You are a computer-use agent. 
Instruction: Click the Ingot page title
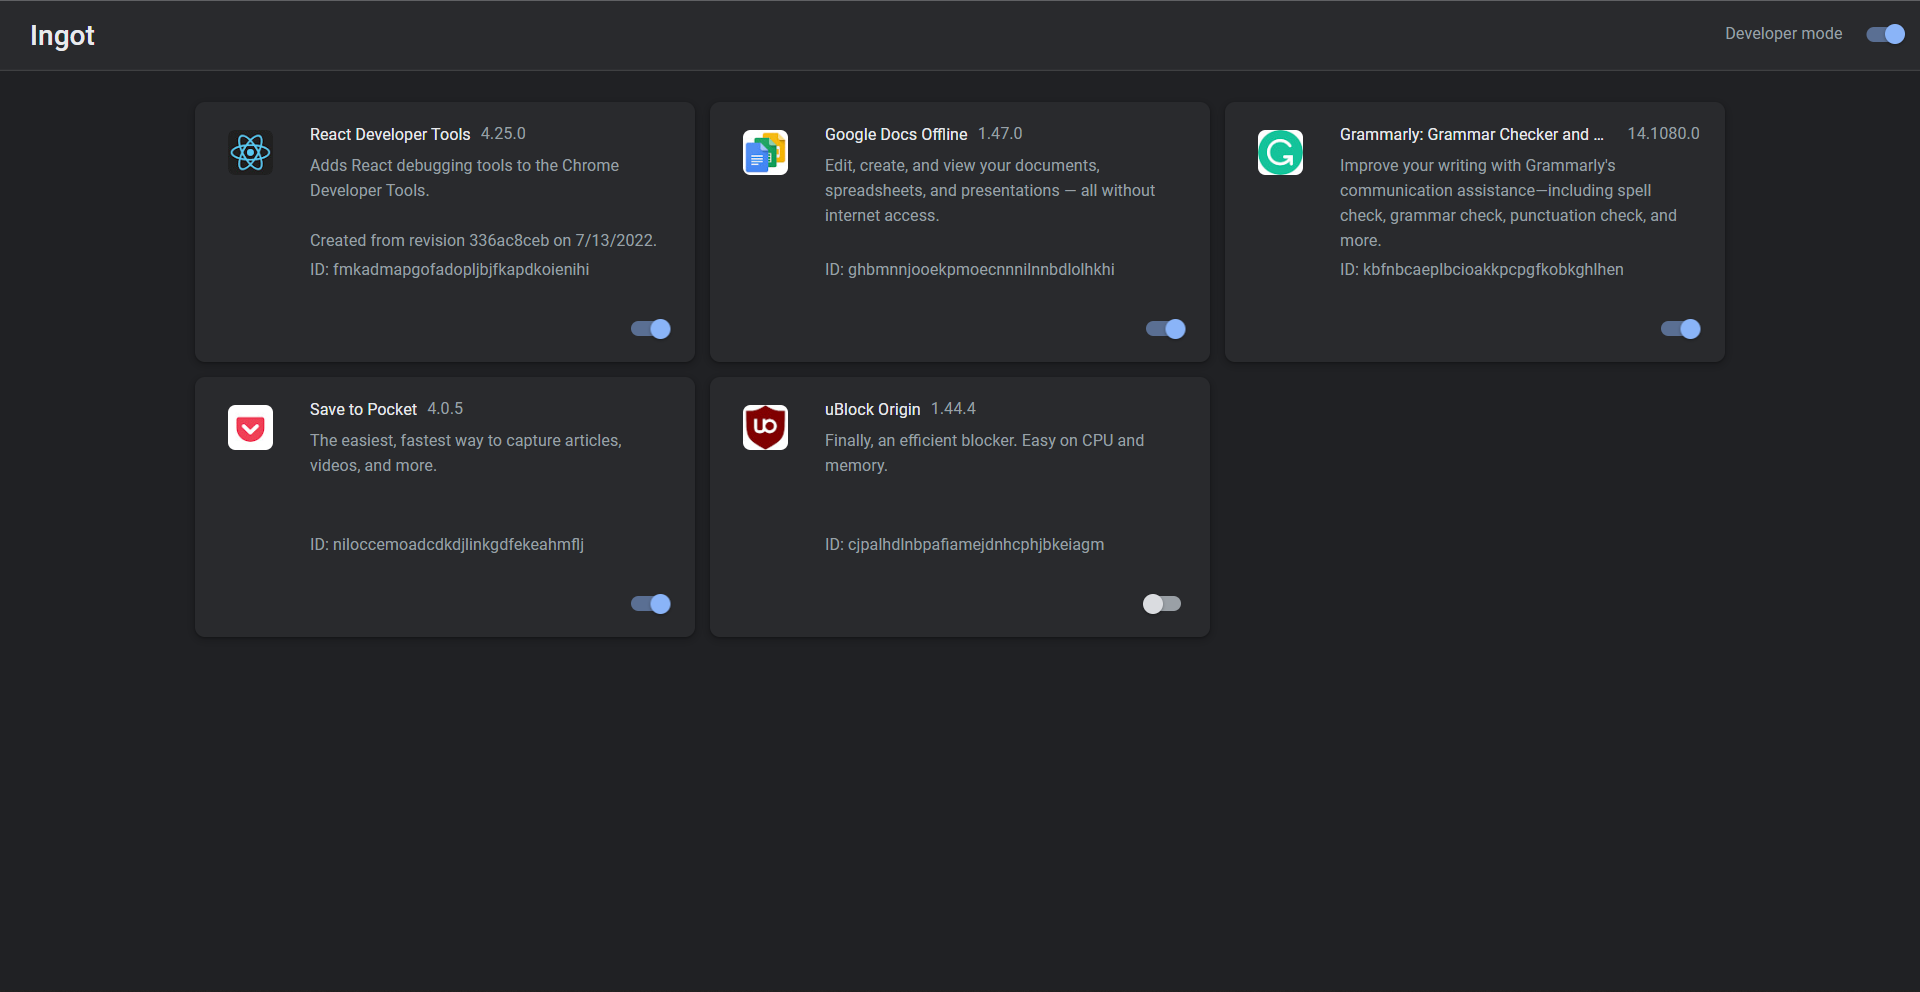(62, 36)
